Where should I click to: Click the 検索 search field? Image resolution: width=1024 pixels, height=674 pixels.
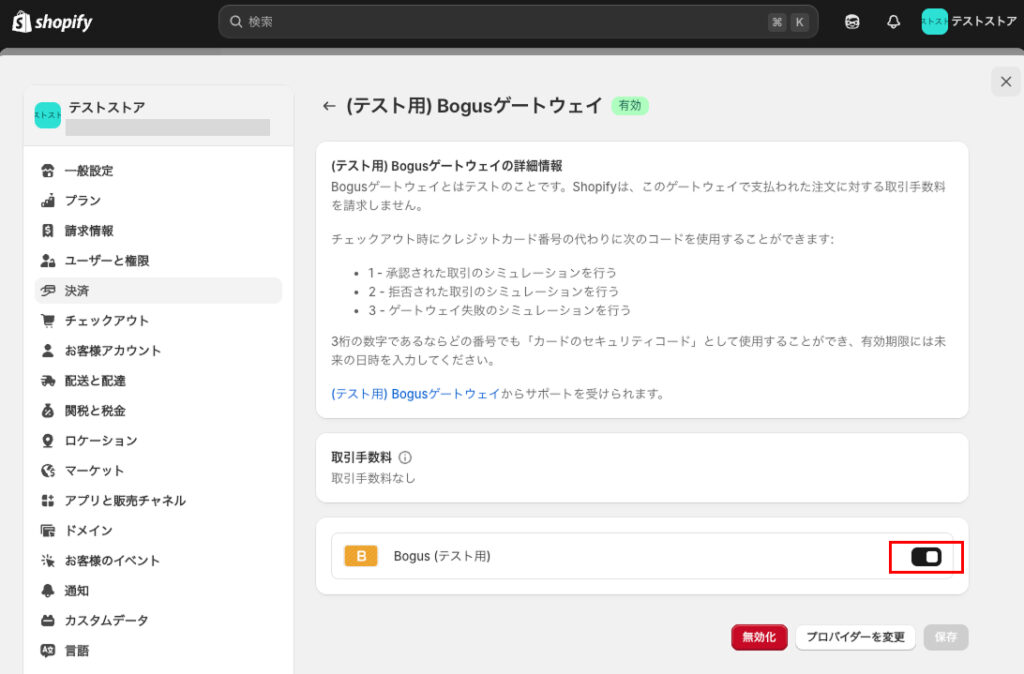click(500, 21)
